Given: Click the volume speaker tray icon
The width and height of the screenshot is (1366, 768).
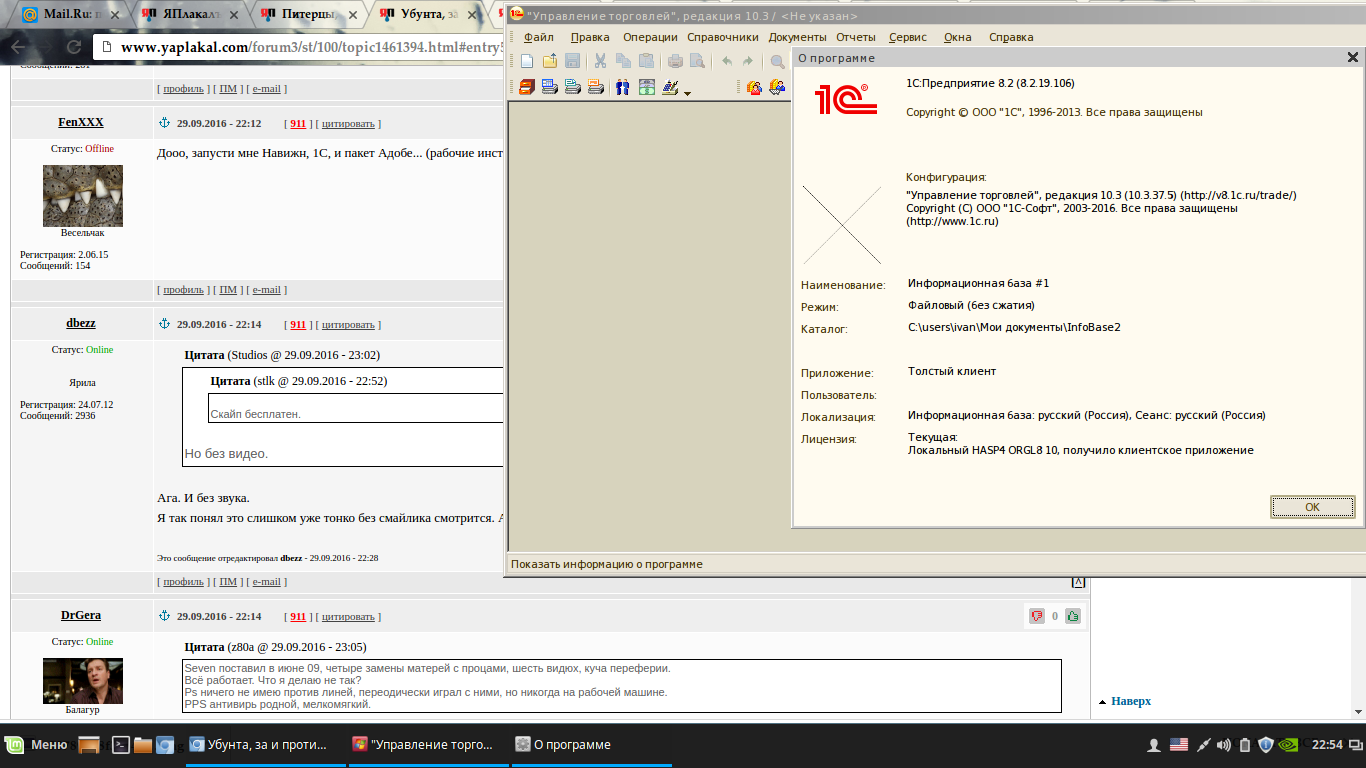Looking at the screenshot, I should (x=1224, y=744).
